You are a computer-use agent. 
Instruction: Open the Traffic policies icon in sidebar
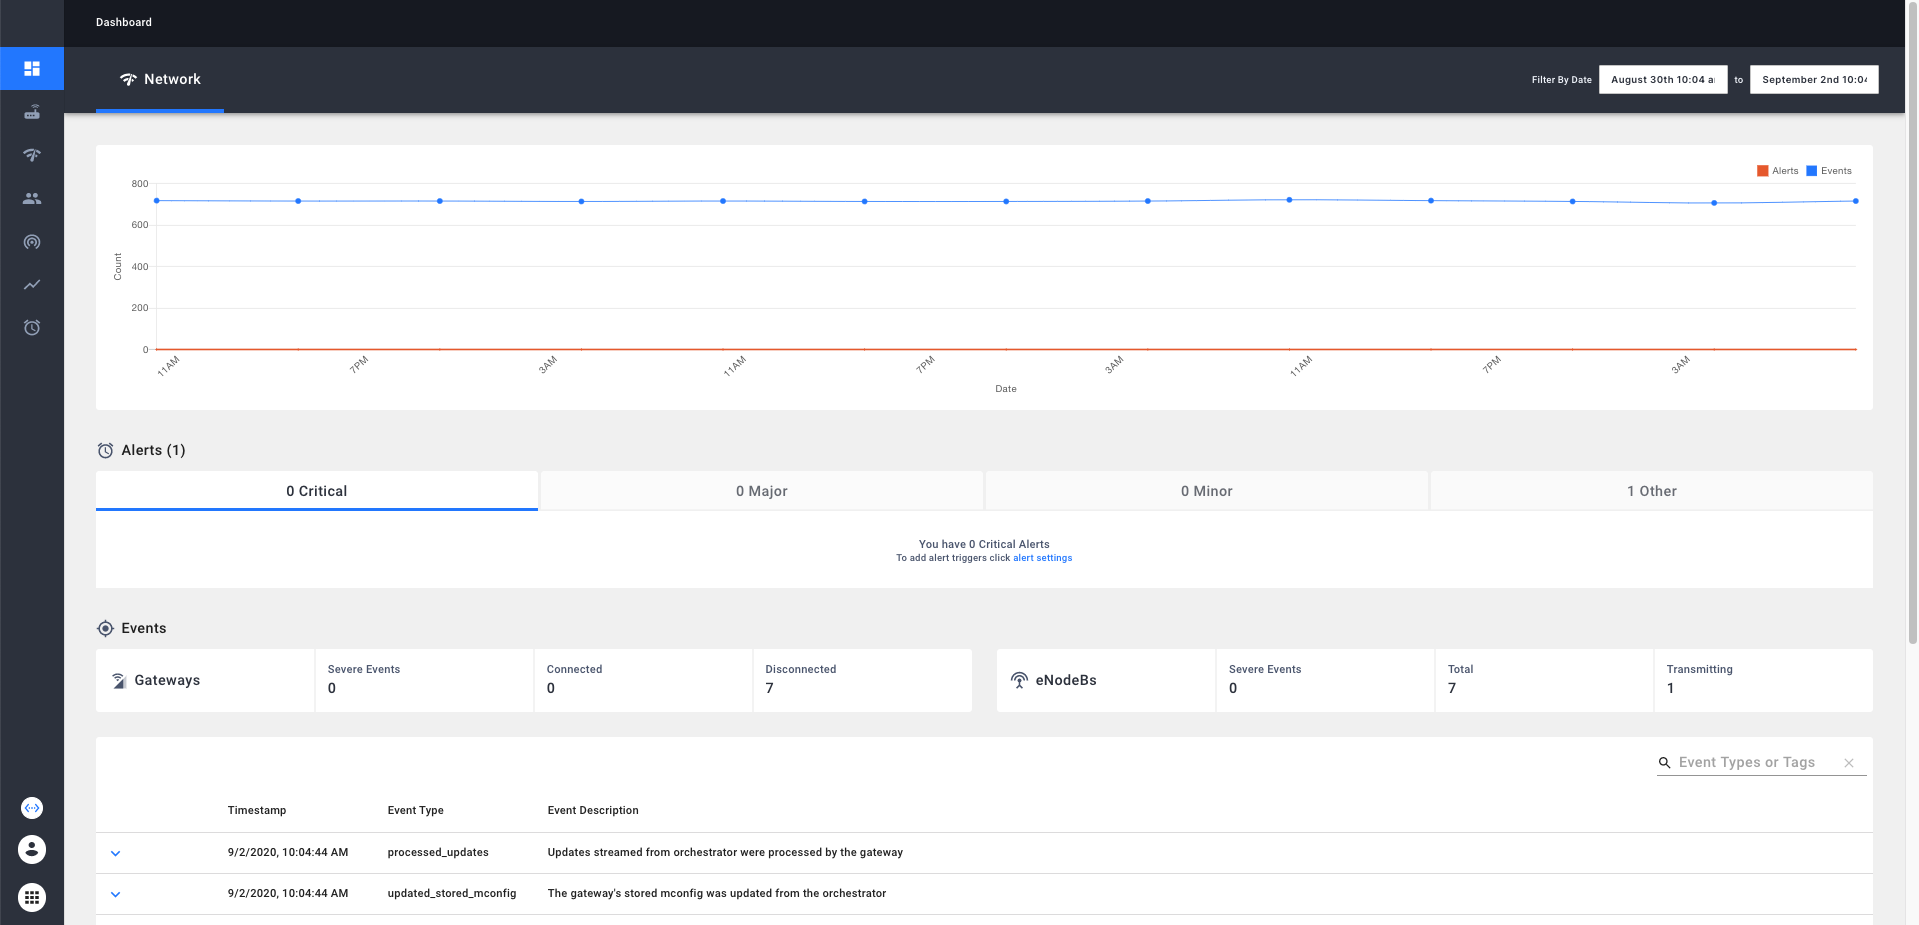click(32, 241)
